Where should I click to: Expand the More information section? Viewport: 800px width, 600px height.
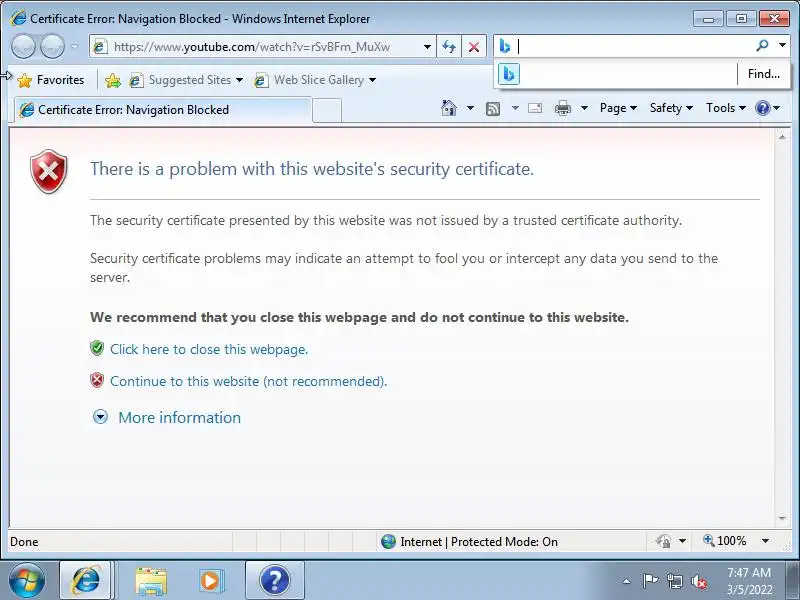pos(180,418)
